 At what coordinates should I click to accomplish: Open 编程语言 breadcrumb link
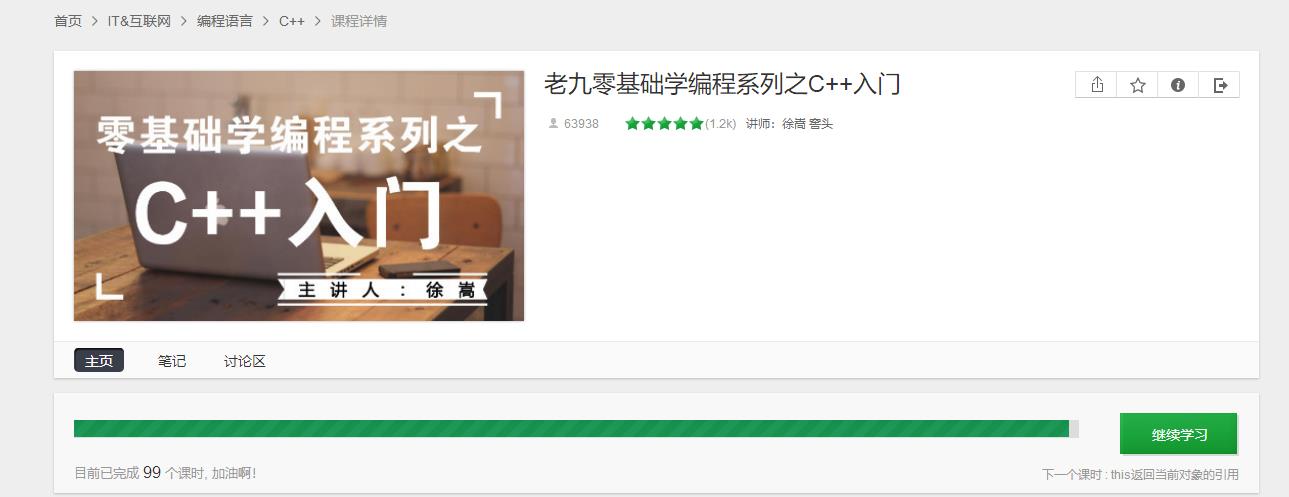pos(225,21)
